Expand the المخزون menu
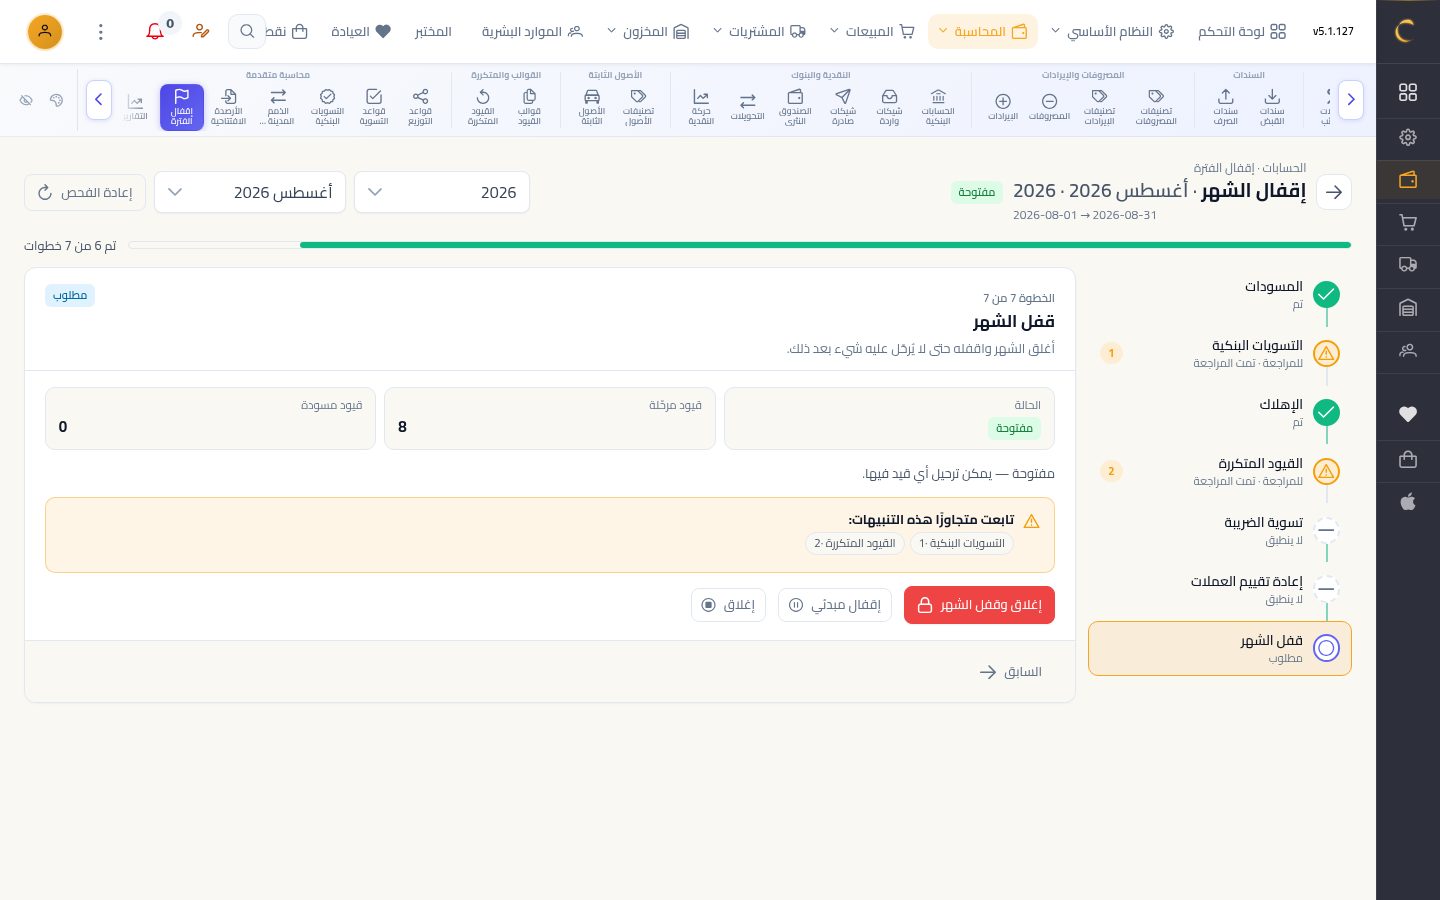The width and height of the screenshot is (1440, 900). (x=648, y=32)
